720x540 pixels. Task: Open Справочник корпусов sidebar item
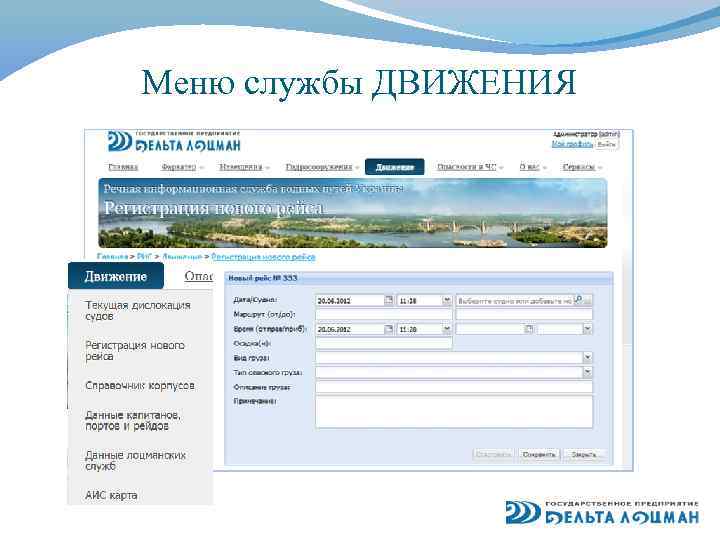140,385
